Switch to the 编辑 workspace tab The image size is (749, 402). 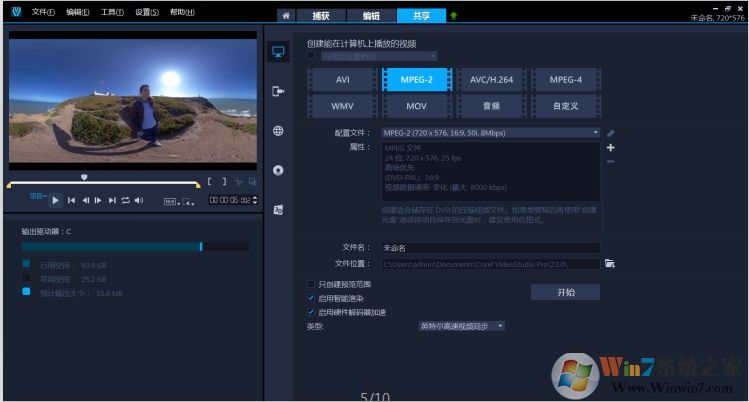[x=371, y=16]
